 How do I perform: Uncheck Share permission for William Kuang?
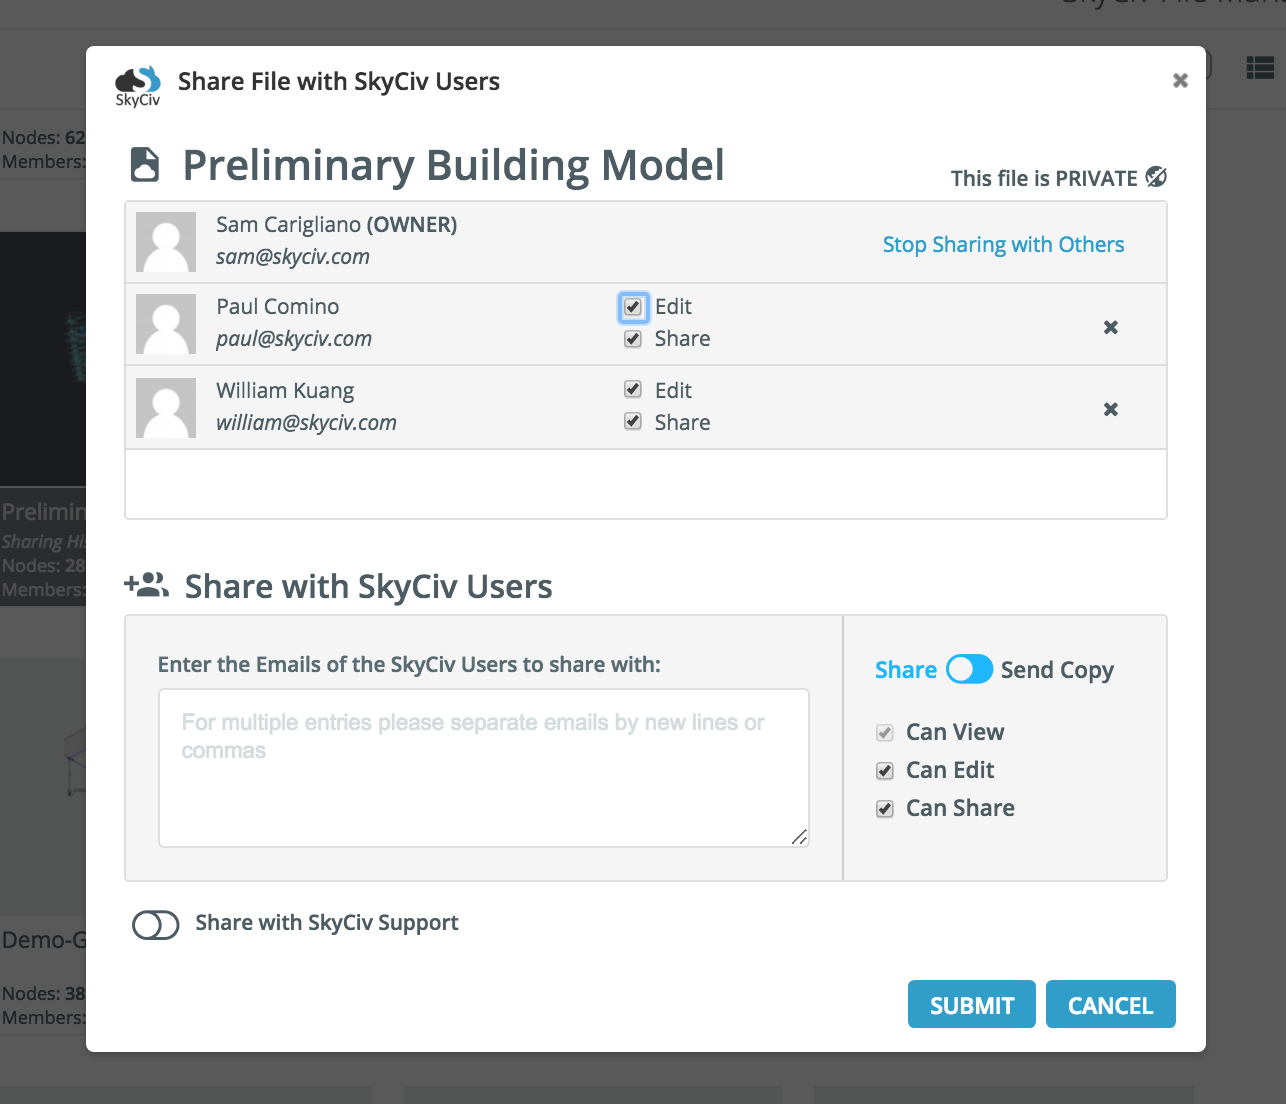pyautogui.click(x=632, y=421)
